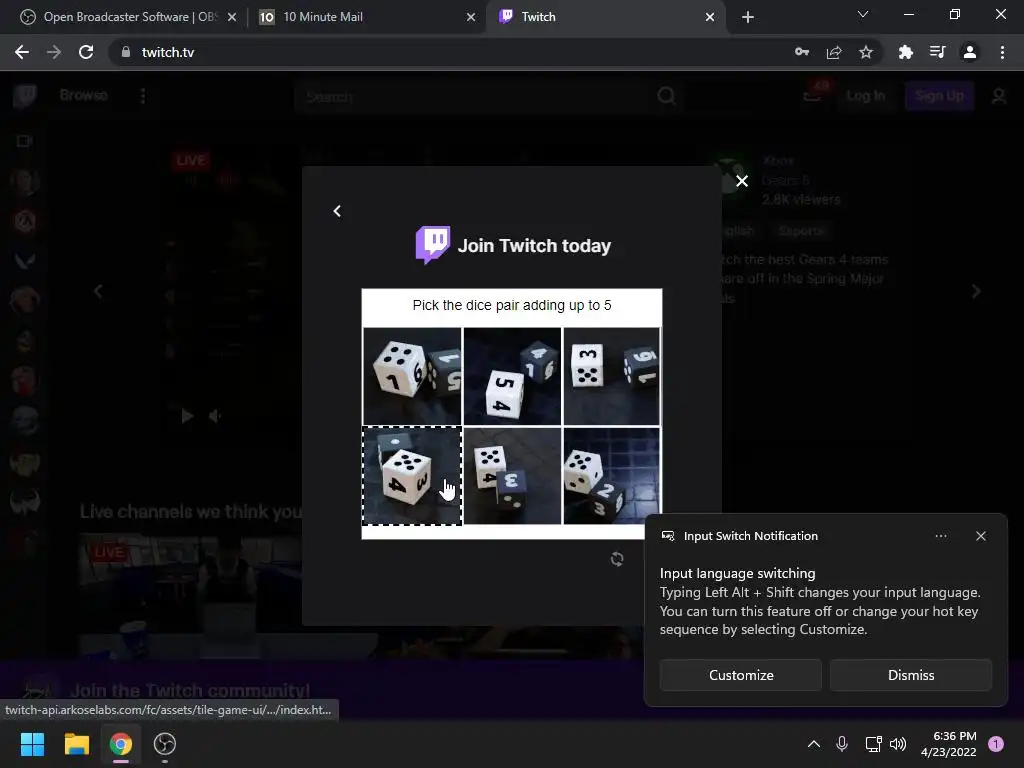Close the 10 Minute Mail tab
Viewport: 1024px width, 768px height.
[x=471, y=17]
